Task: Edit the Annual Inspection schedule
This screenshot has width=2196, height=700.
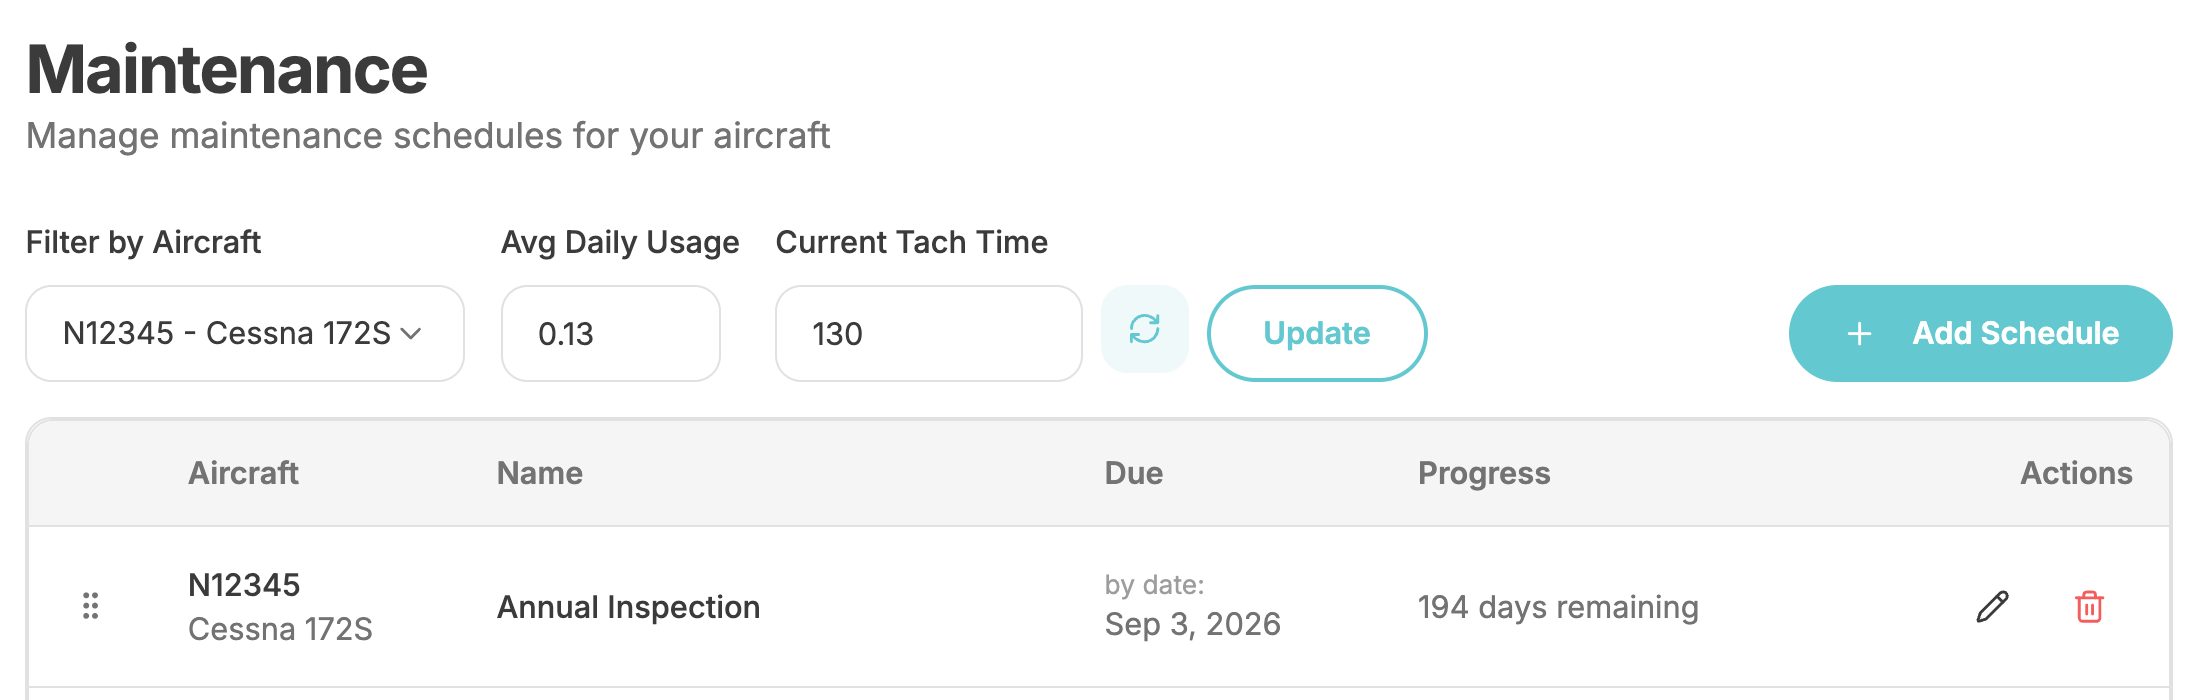Action: point(1991,607)
